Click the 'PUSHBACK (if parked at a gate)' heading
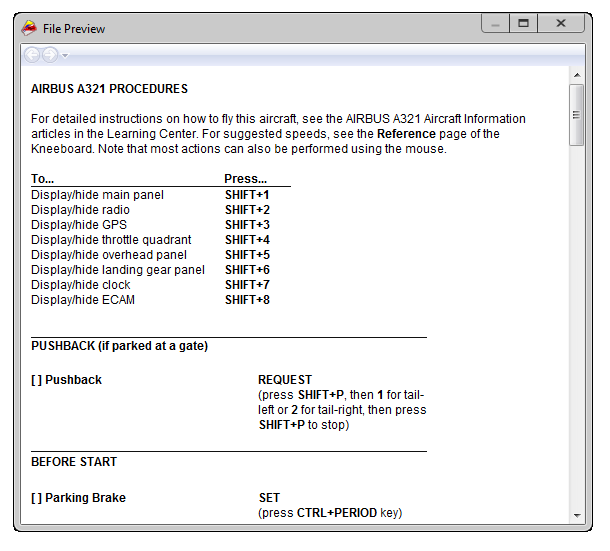The image size is (610, 551). pos(119,346)
